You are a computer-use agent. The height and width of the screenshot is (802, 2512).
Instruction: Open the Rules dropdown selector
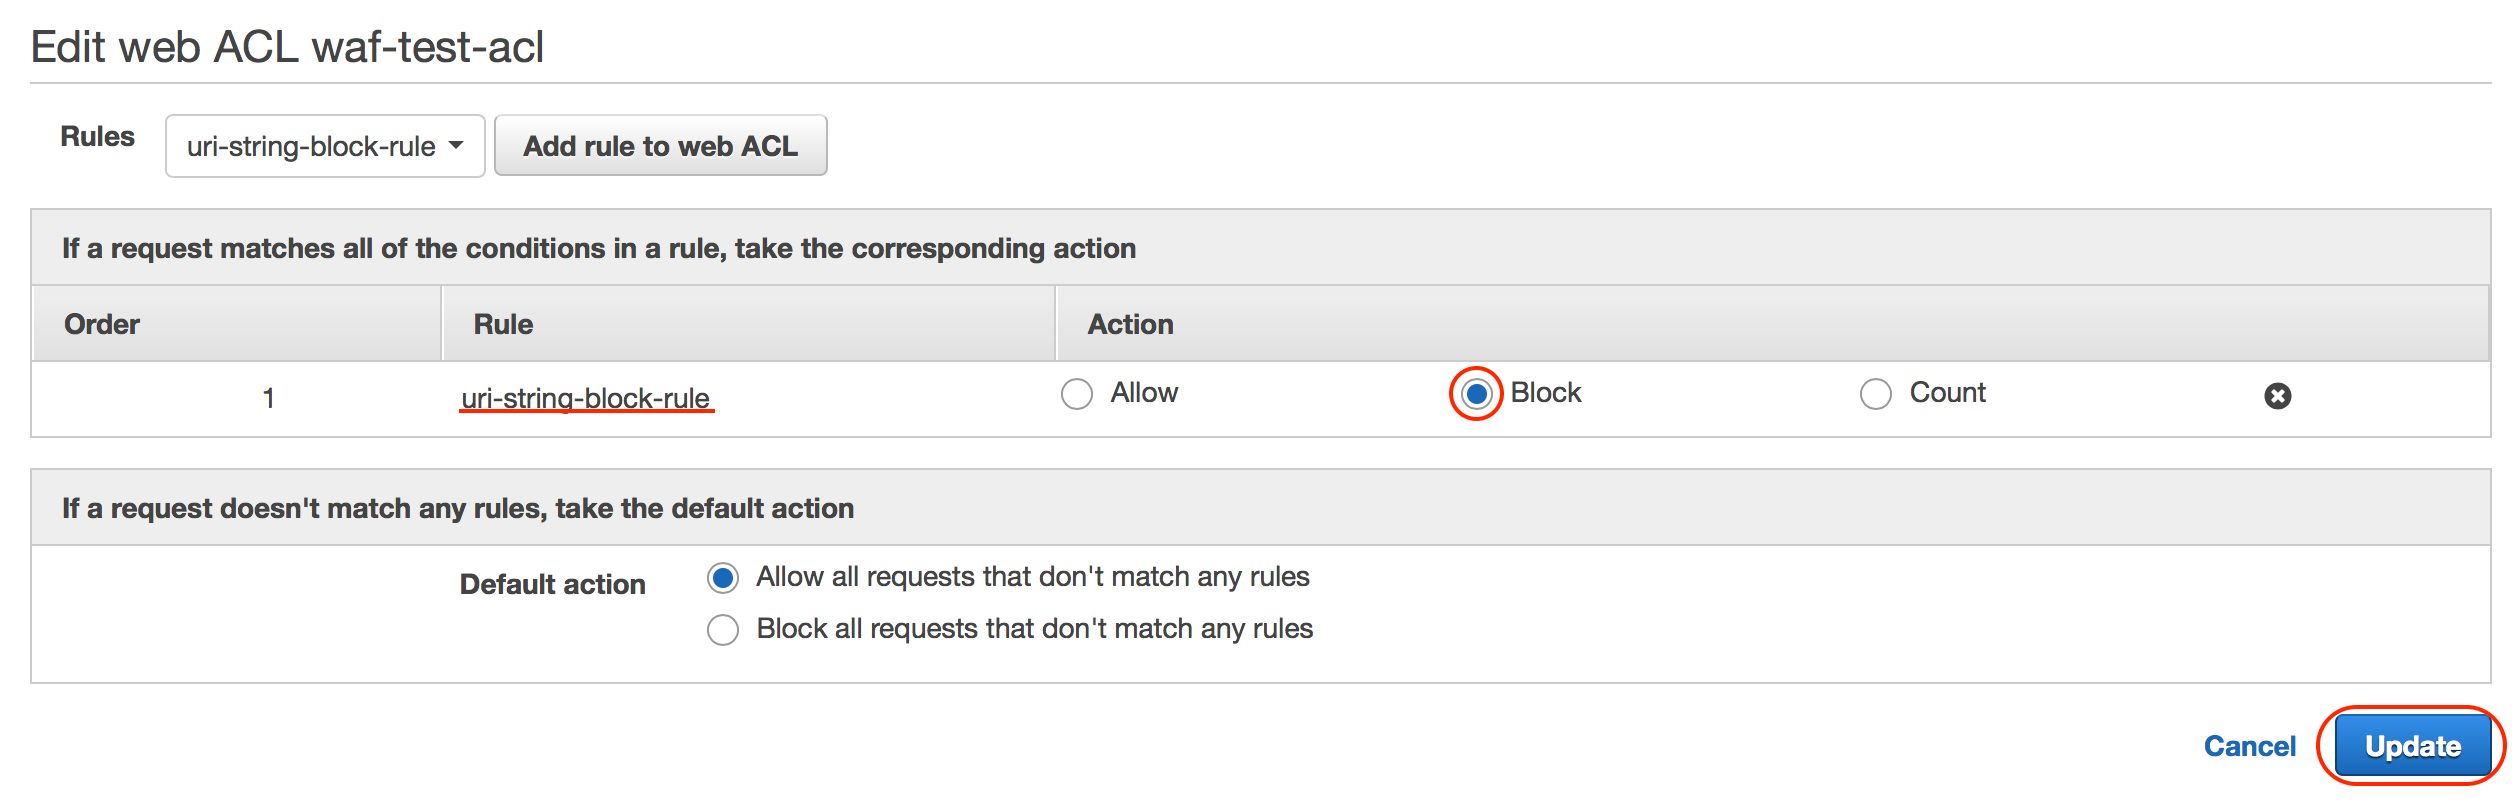(325, 146)
